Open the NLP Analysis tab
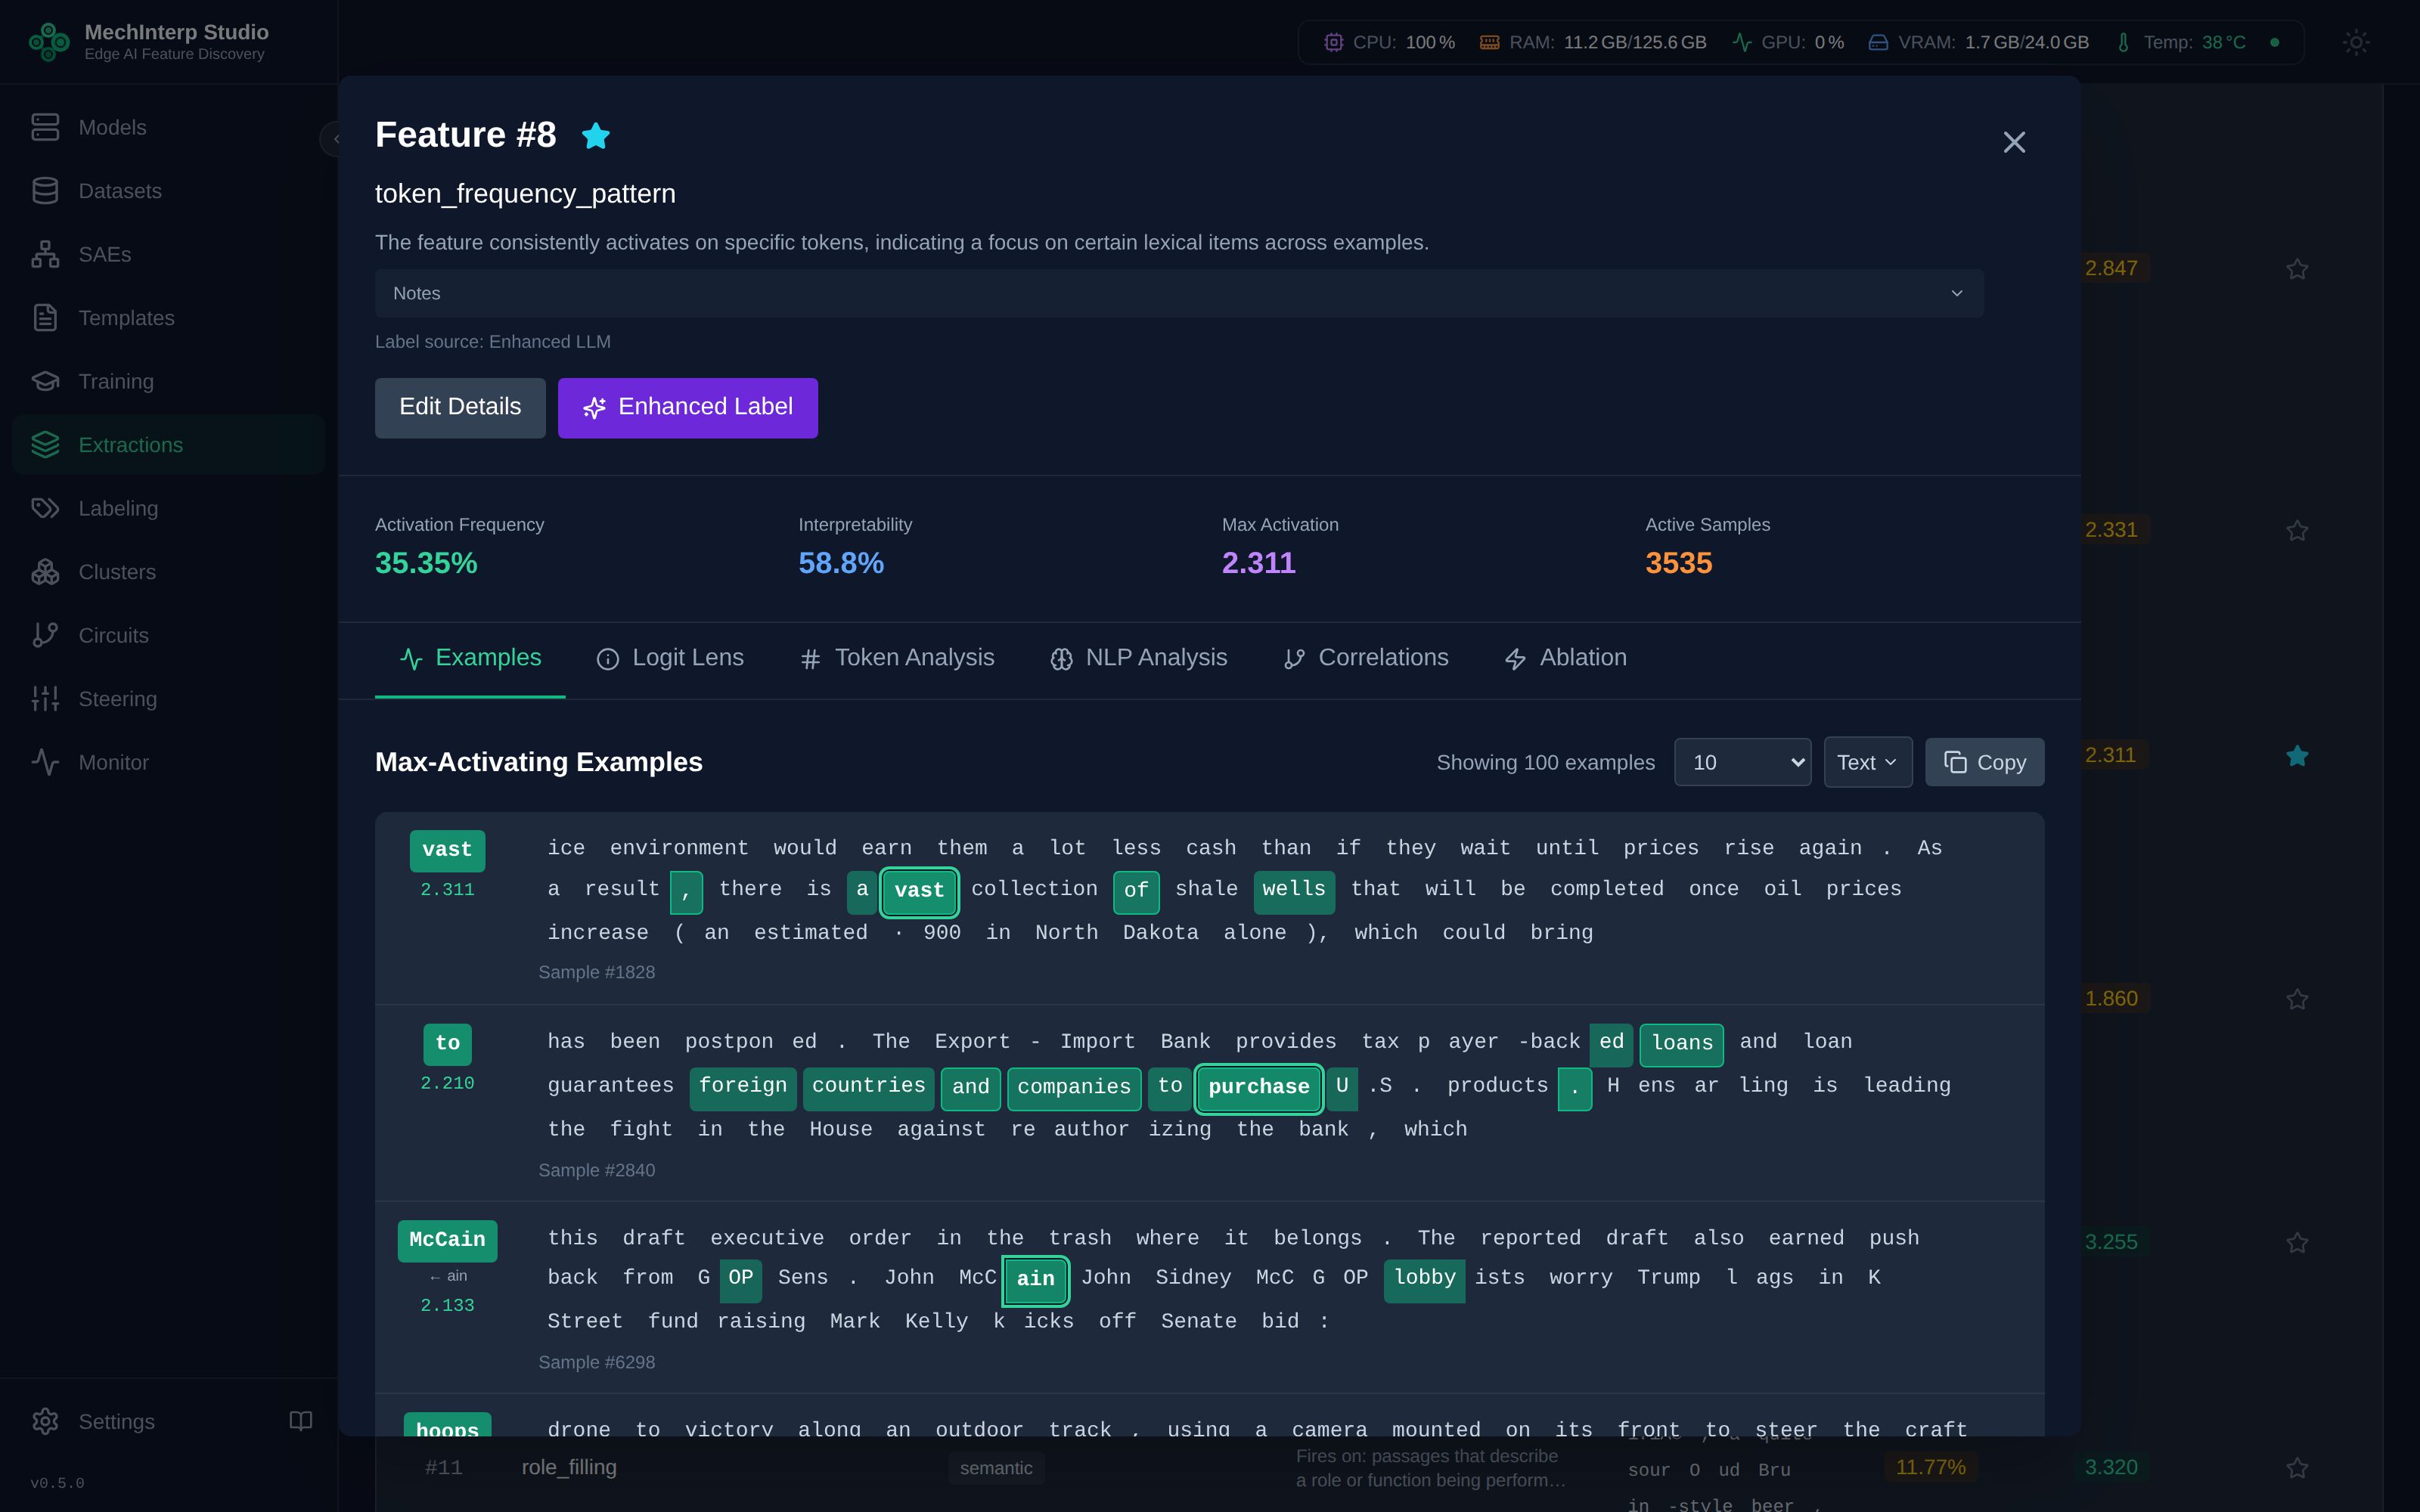The image size is (2420, 1512). (x=1138, y=658)
